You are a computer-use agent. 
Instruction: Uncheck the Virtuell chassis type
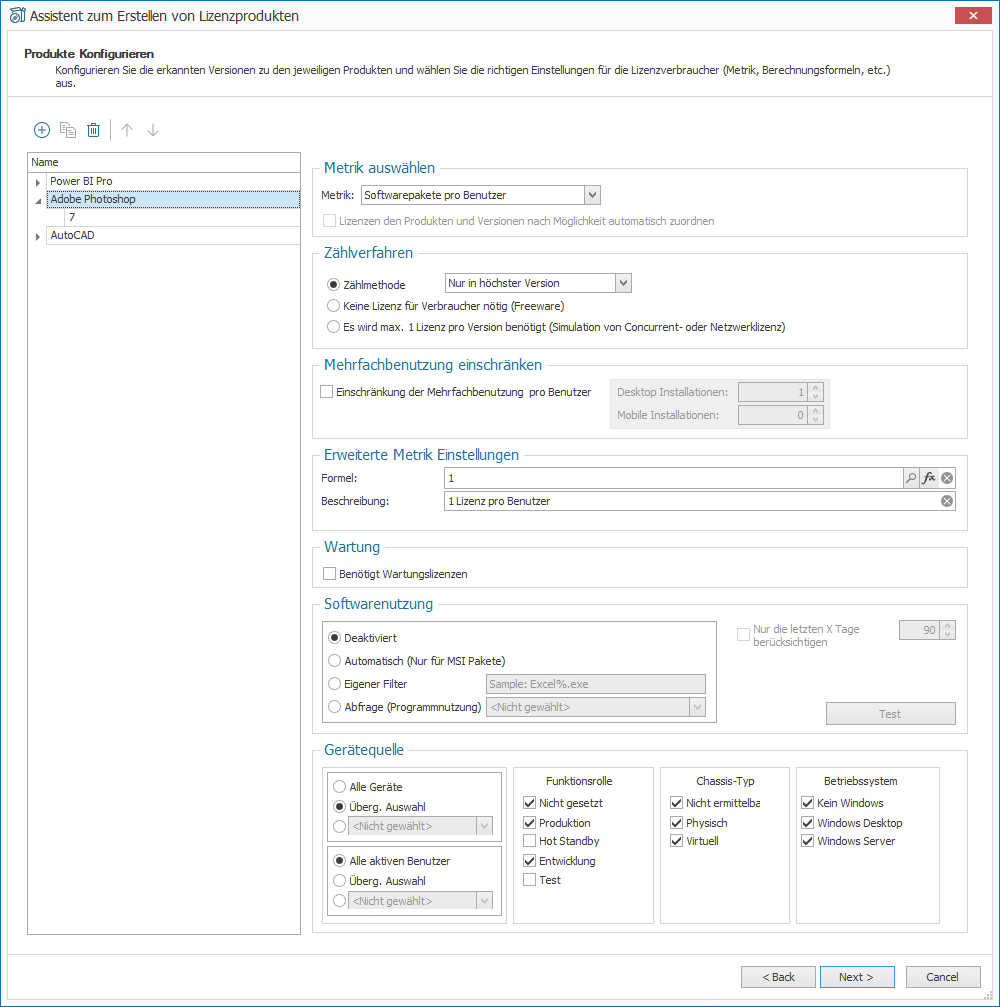[676, 841]
